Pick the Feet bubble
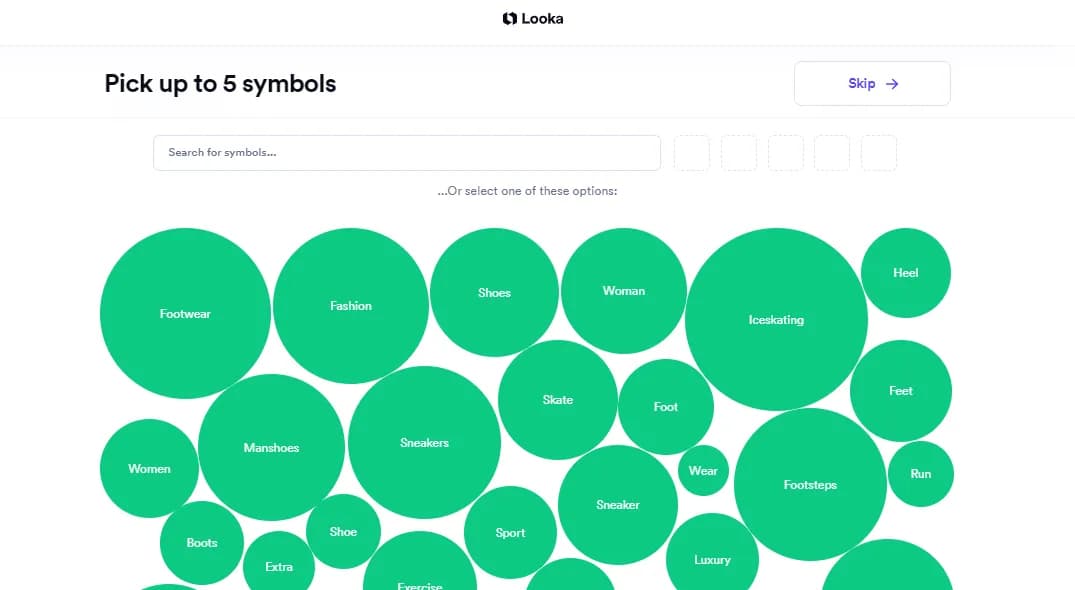 point(900,390)
